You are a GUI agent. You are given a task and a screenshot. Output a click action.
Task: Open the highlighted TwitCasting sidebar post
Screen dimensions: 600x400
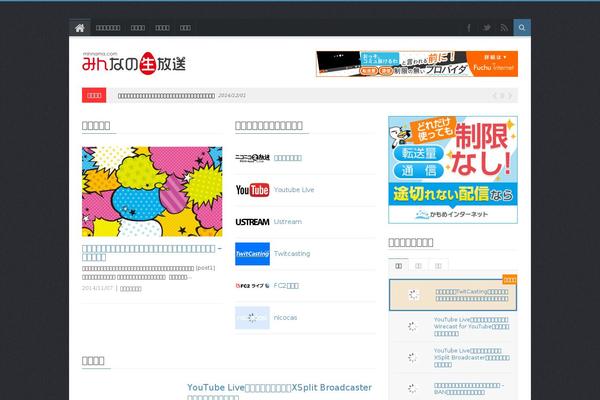click(x=472, y=295)
